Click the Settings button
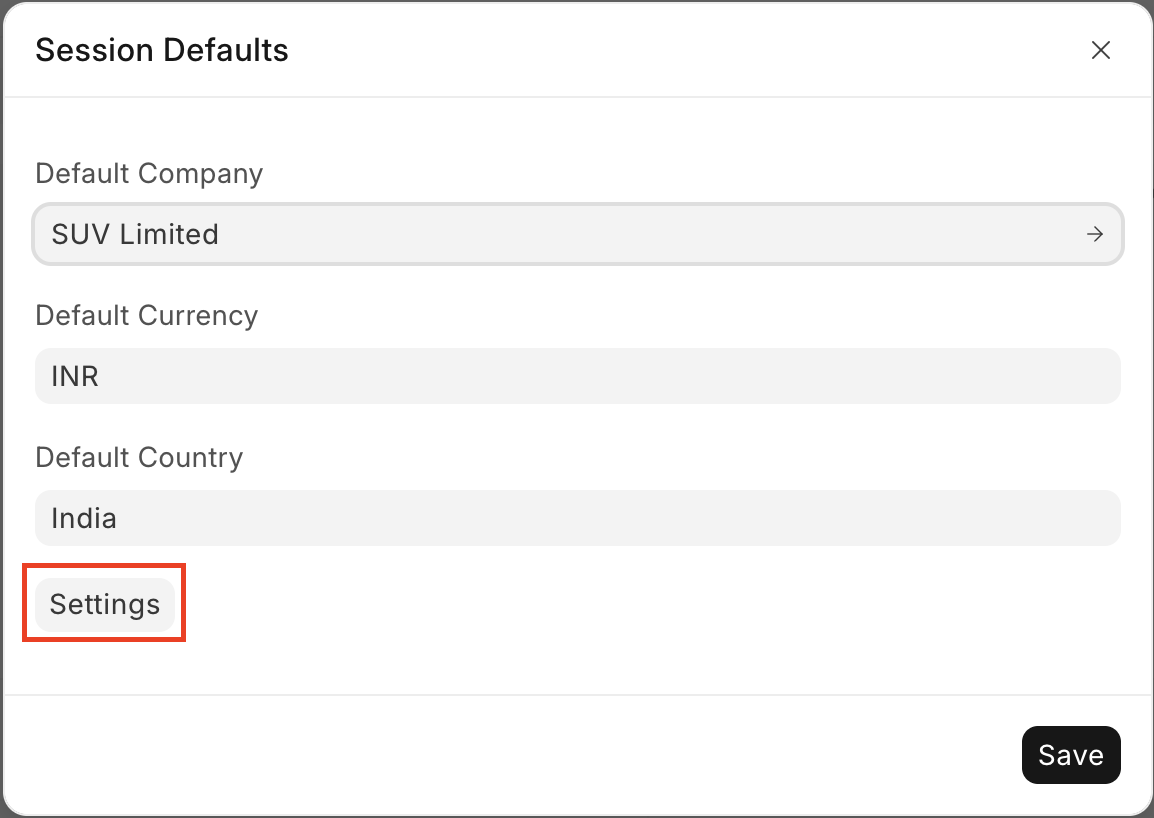This screenshot has width=1154, height=818. pyautogui.click(x=105, y=604)
